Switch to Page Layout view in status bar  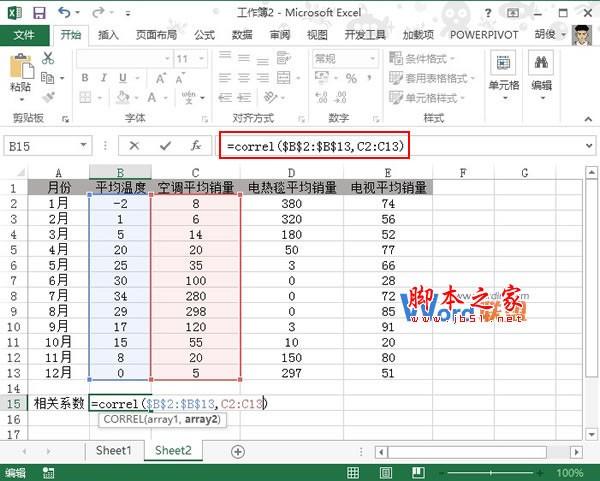pyautogui.click(x=385, y=473)
